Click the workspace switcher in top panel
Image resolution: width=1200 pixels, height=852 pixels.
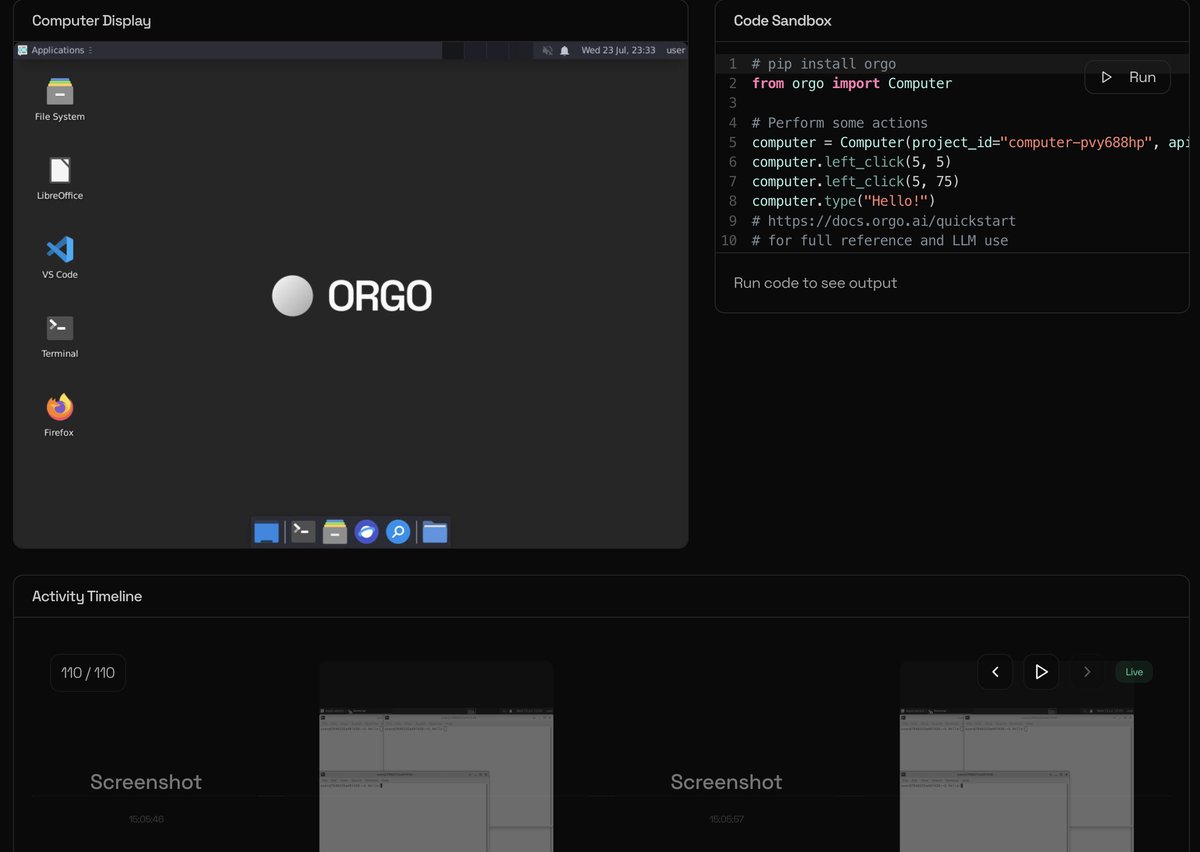[x=487, y=50]
